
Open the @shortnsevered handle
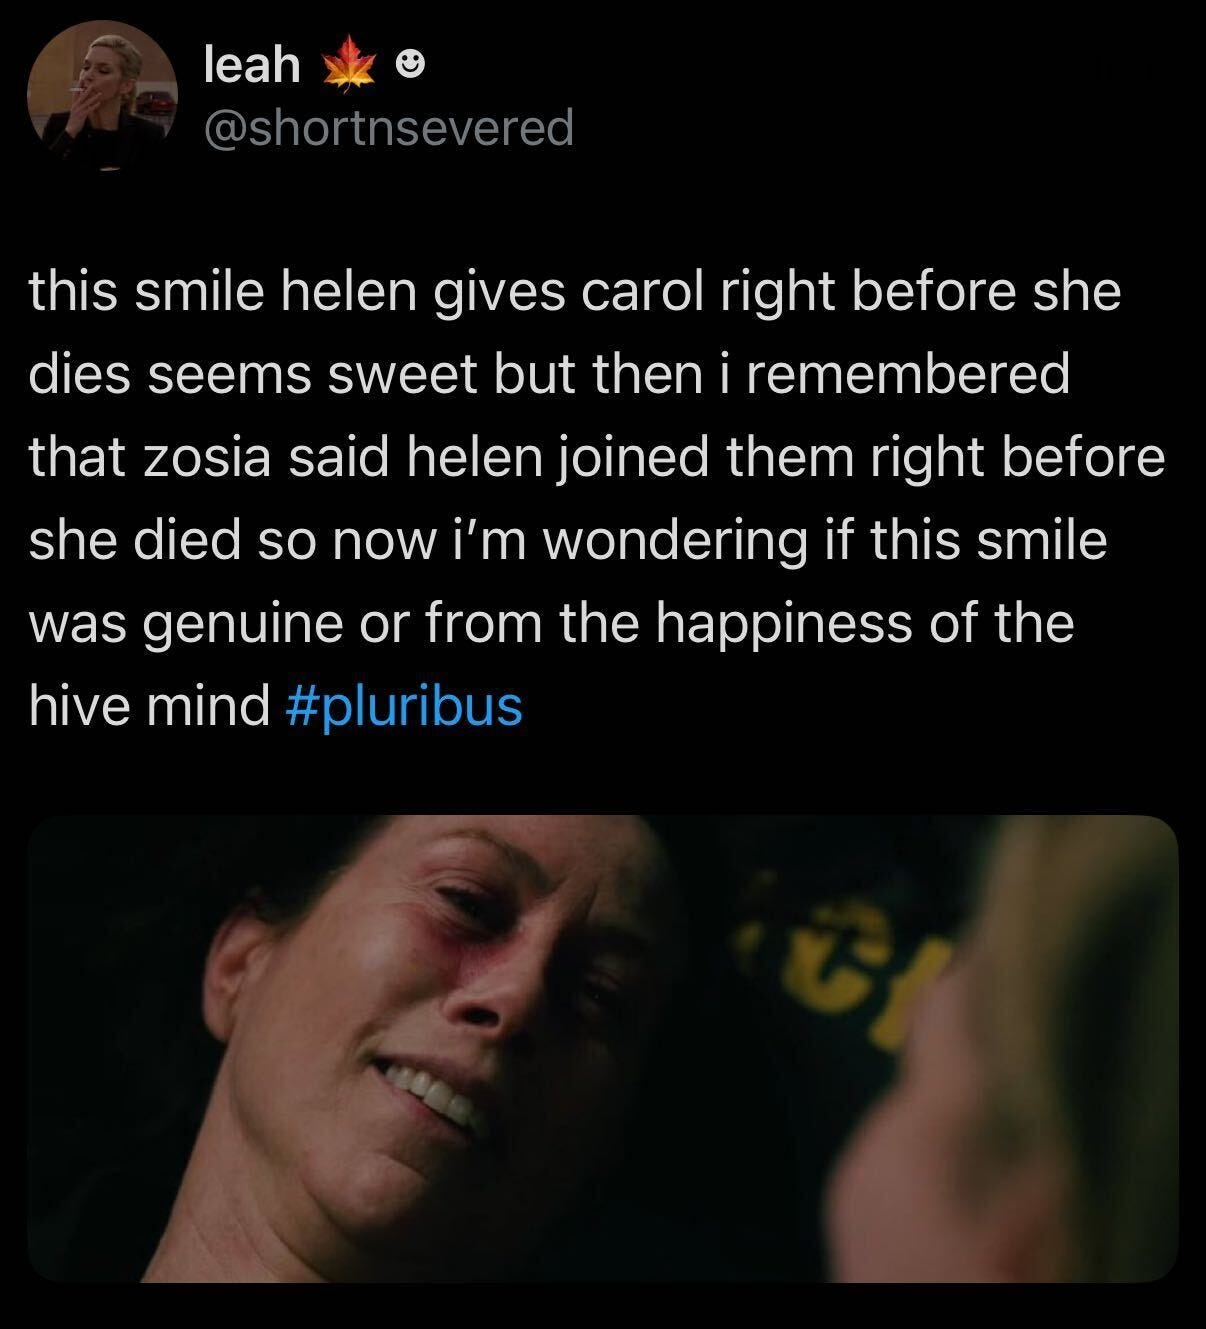pyautogui.click(x=389, y=127)
